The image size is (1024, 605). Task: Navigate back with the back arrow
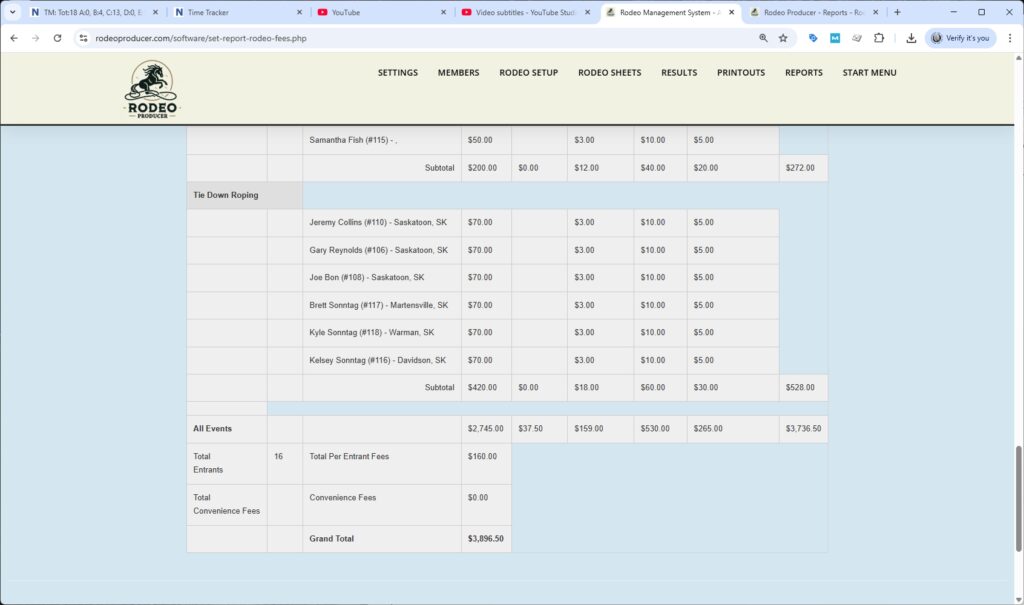[x=13, y=38]
